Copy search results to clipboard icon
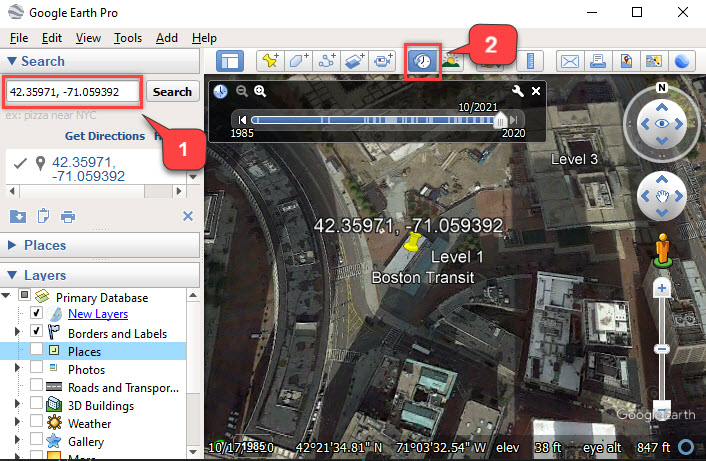 [43, 216]
